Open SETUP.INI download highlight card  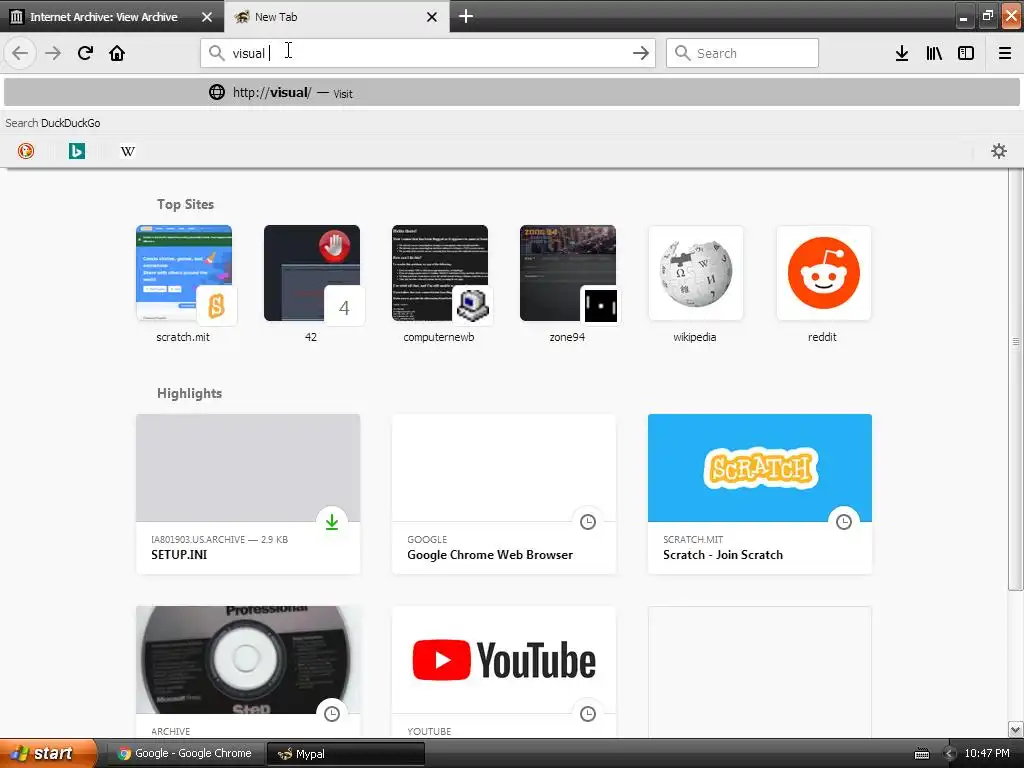point(248,494)
